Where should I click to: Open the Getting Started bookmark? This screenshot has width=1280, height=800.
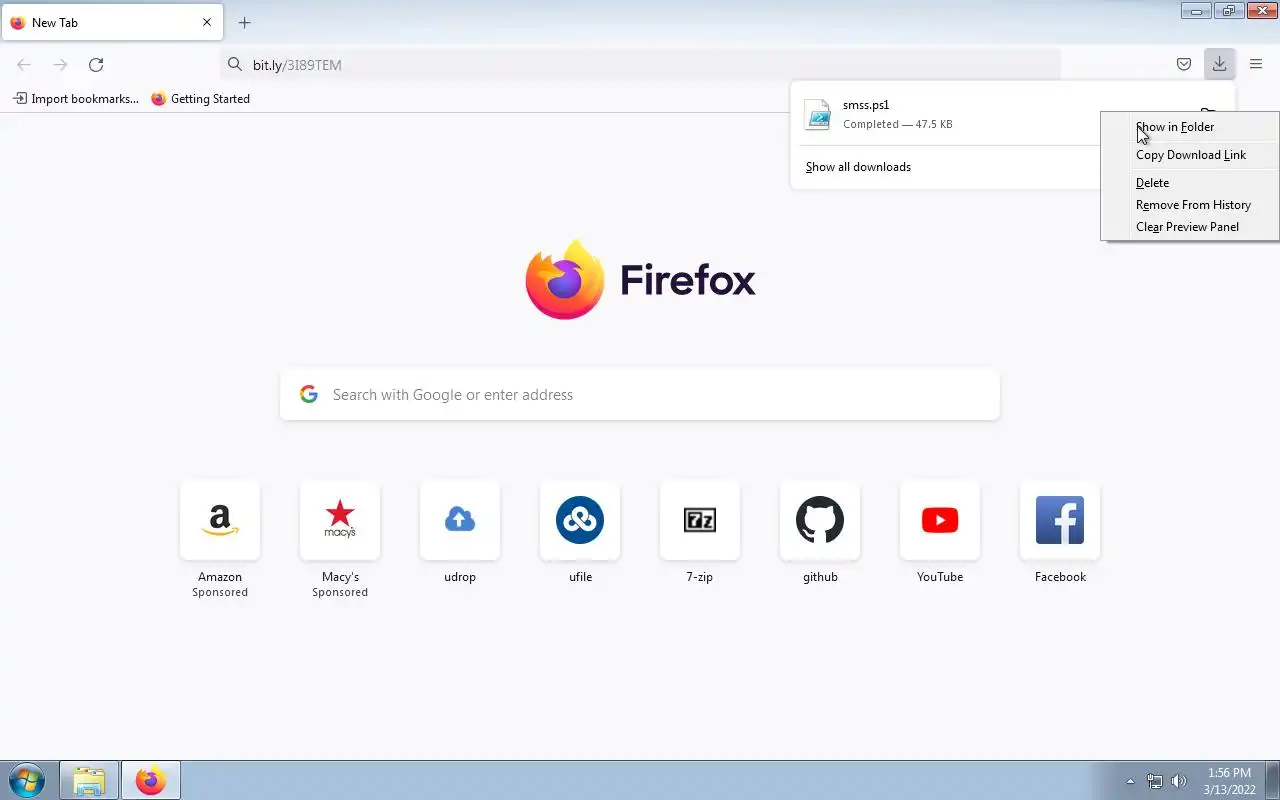(x=200, y=98)
